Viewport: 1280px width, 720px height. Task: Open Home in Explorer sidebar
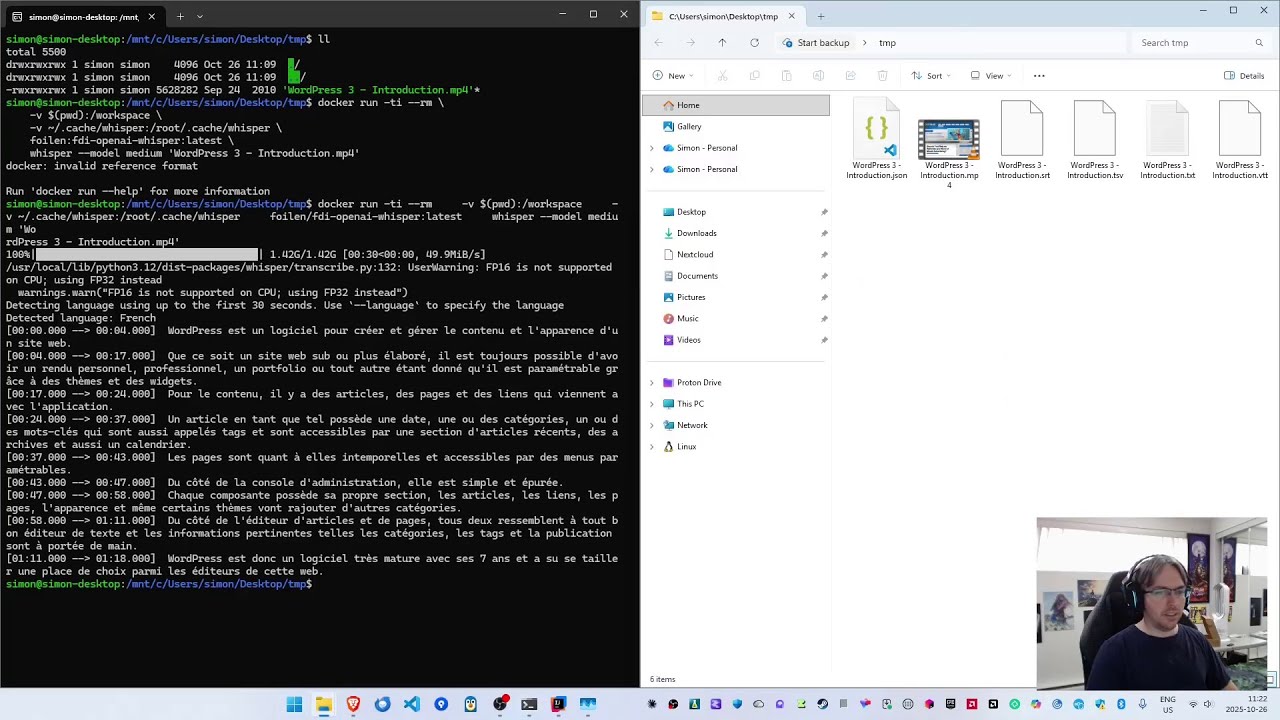[736, 105]
